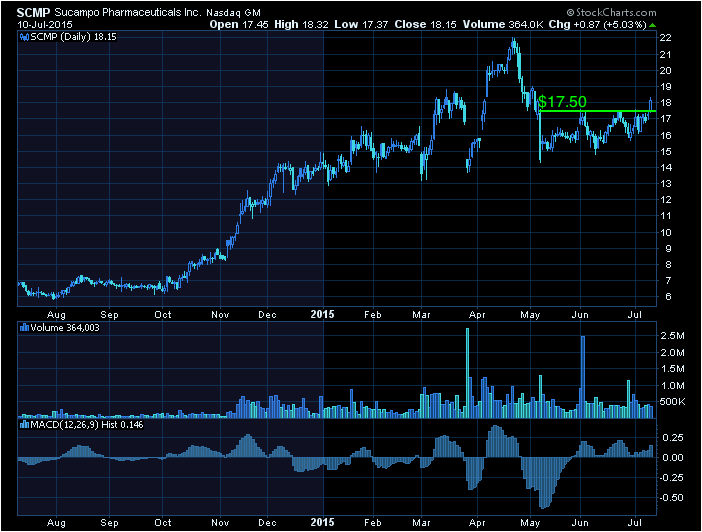Click the 0.00 MACD axis label
Screen dimensions: 702x532
click(672, 458)
